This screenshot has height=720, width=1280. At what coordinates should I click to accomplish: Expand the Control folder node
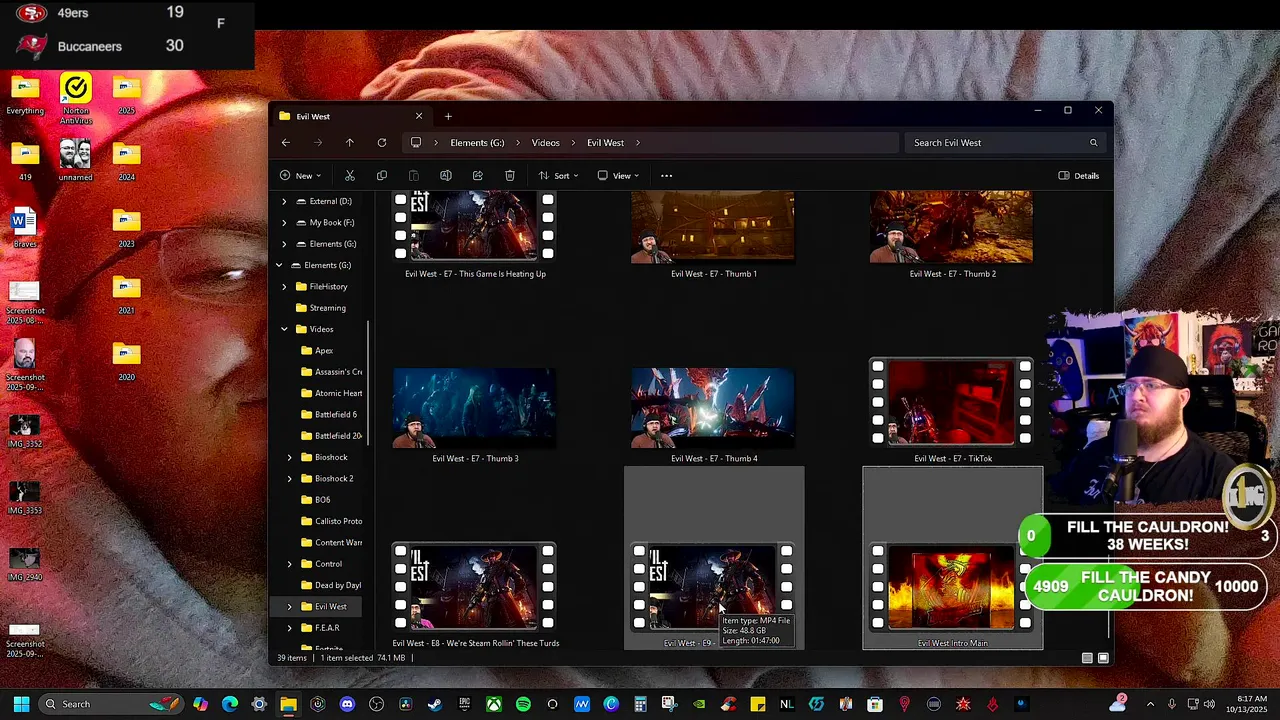click(x=290, y=564)
